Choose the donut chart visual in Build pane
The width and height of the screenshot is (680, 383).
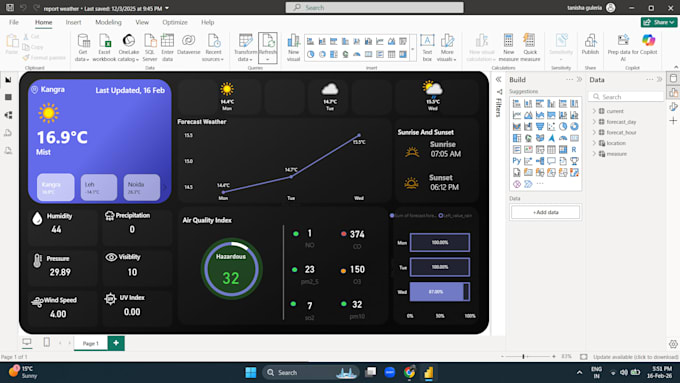[x=574, y=126]
